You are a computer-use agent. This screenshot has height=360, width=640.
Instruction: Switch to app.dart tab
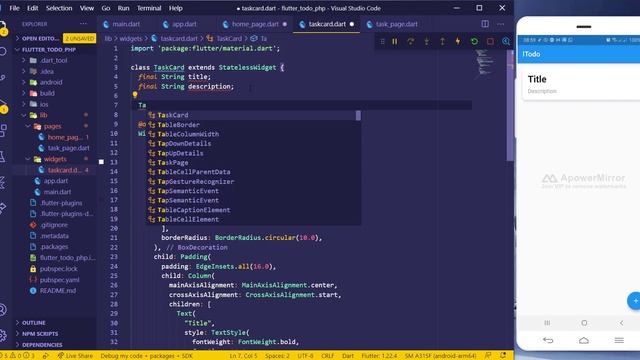184,24
